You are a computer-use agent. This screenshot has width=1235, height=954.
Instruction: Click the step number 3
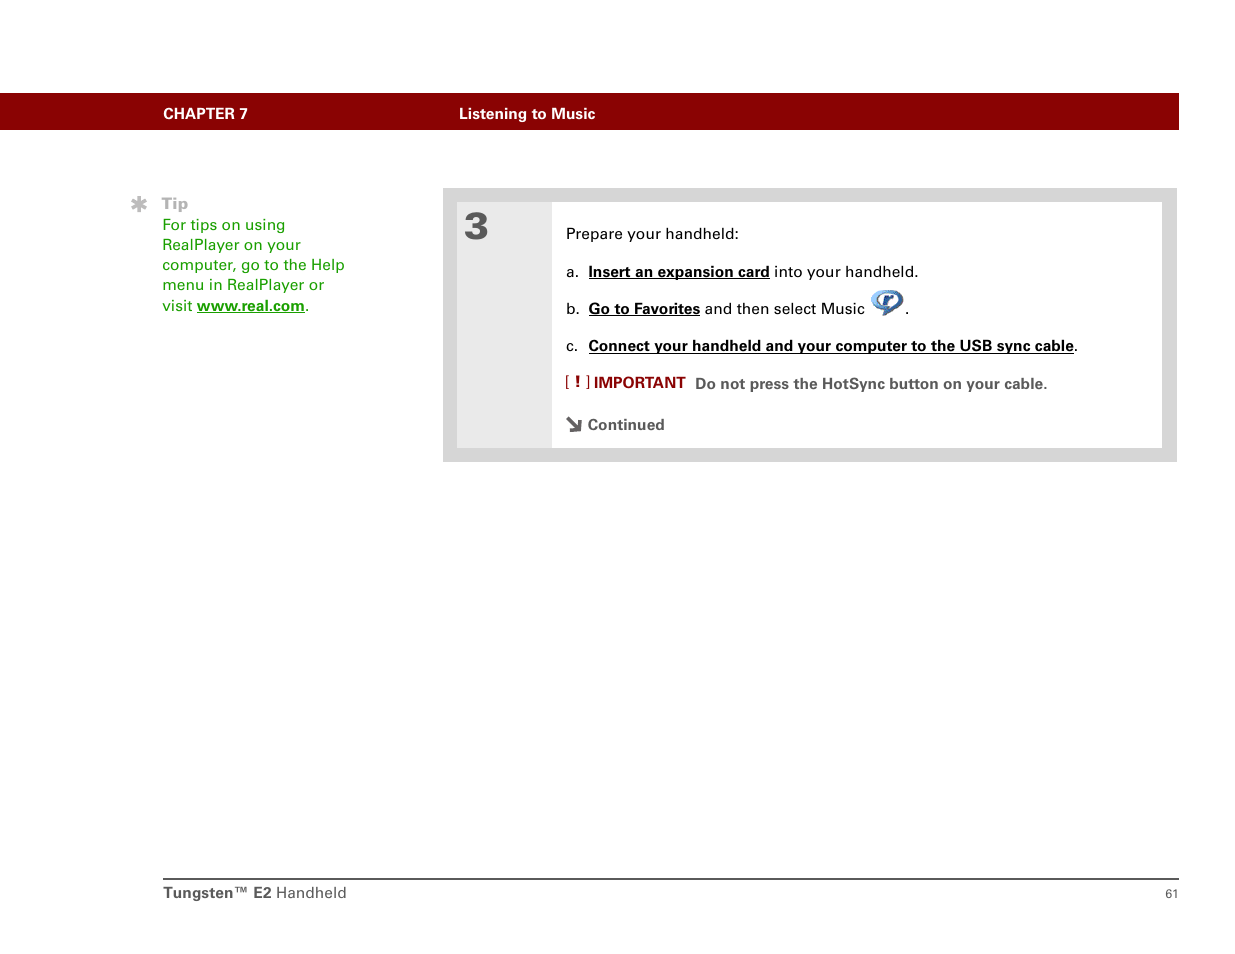click(x=476, y=227)
